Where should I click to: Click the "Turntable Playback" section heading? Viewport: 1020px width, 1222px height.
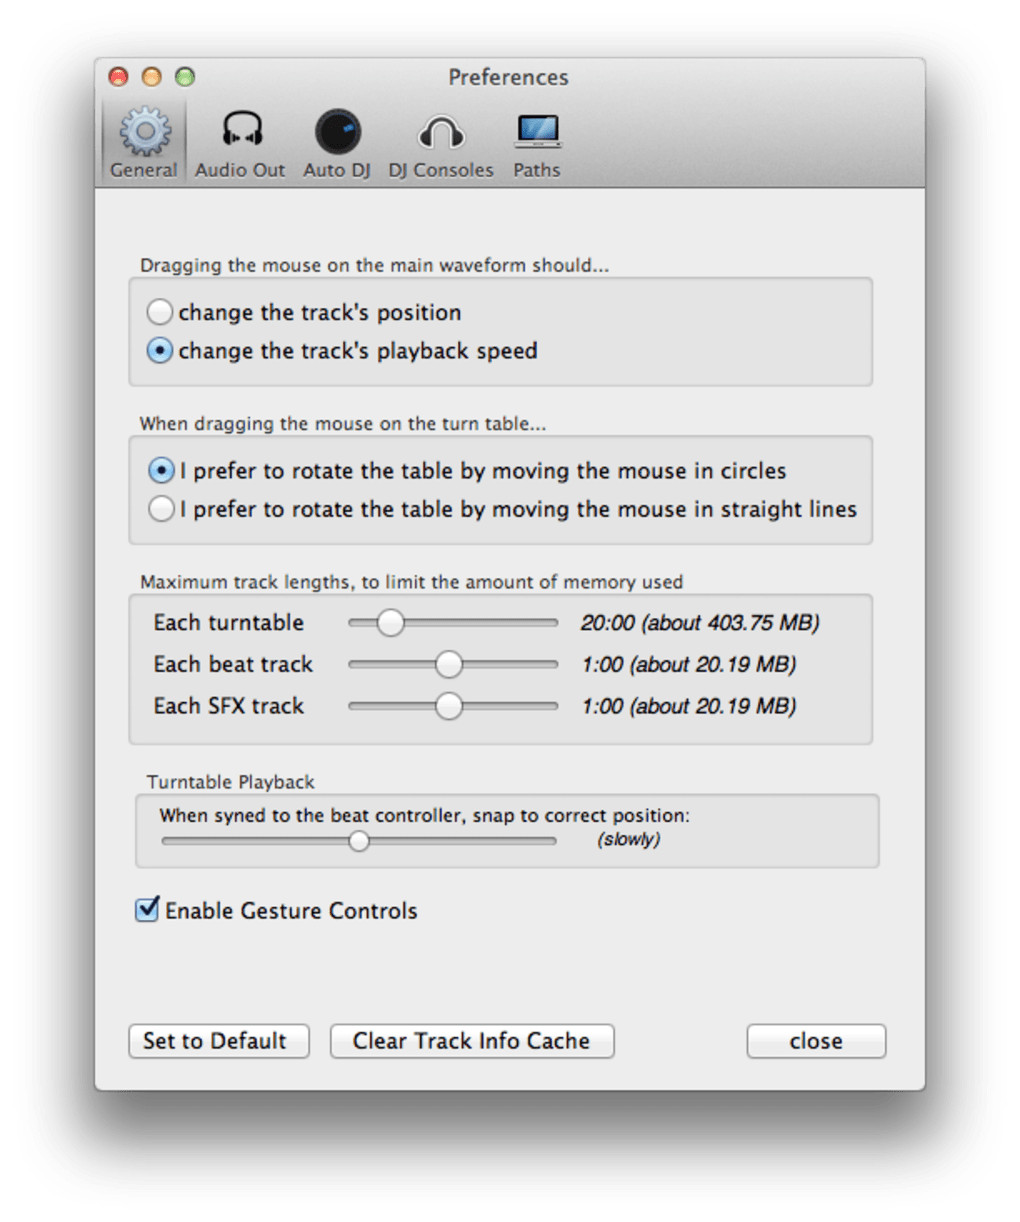pos(231,782)
